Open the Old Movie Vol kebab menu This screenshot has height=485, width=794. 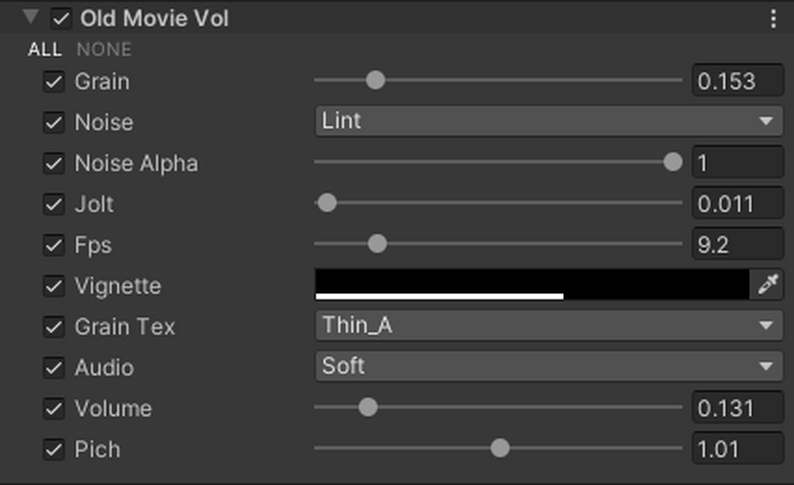(773, 19)
